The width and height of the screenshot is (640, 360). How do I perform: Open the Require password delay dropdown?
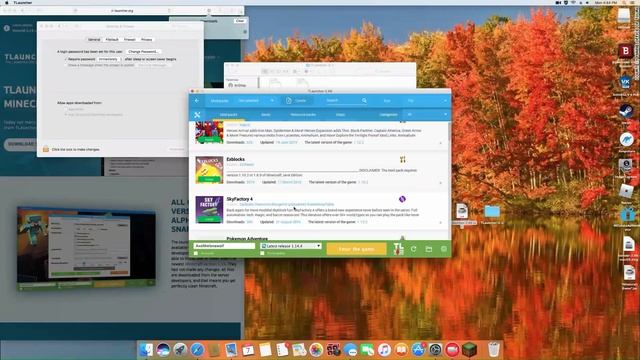point(109,59)
